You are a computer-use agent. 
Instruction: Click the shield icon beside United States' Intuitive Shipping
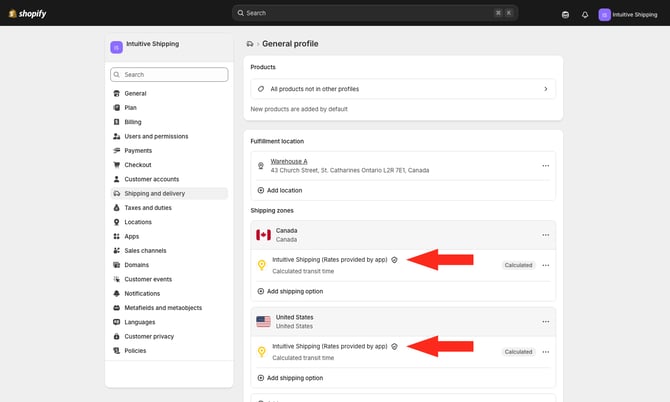(x=394, y=347)
